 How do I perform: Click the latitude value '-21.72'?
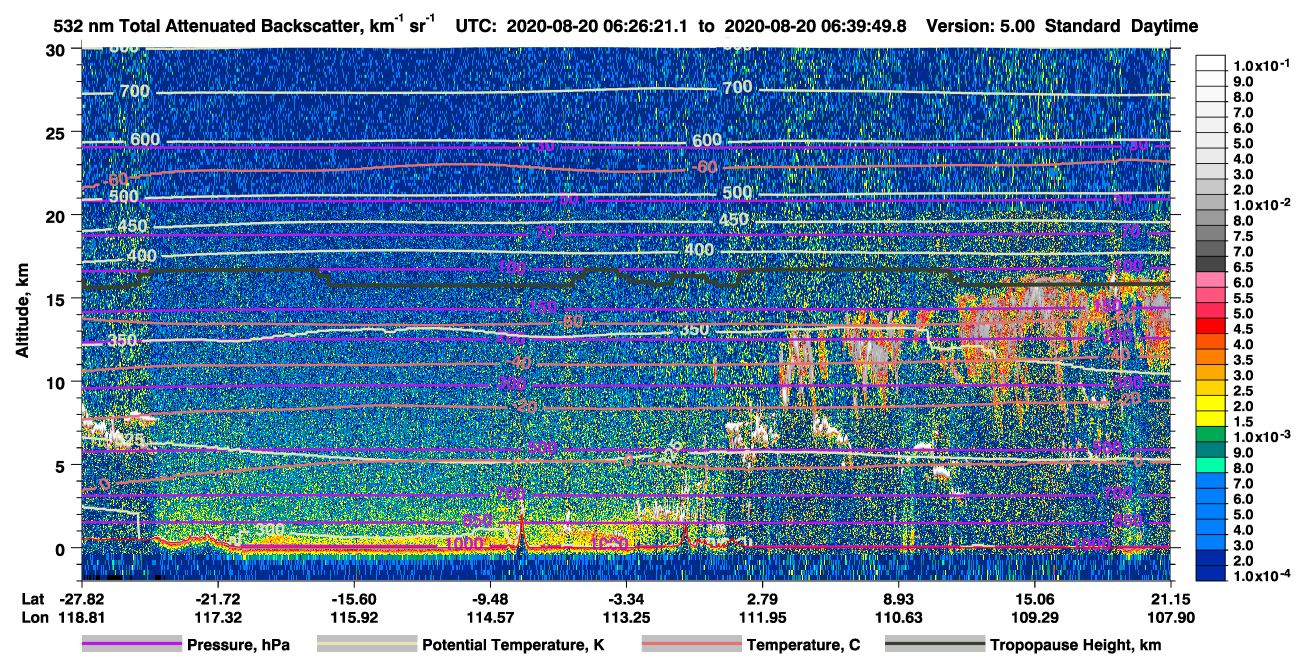coord(217,598)
